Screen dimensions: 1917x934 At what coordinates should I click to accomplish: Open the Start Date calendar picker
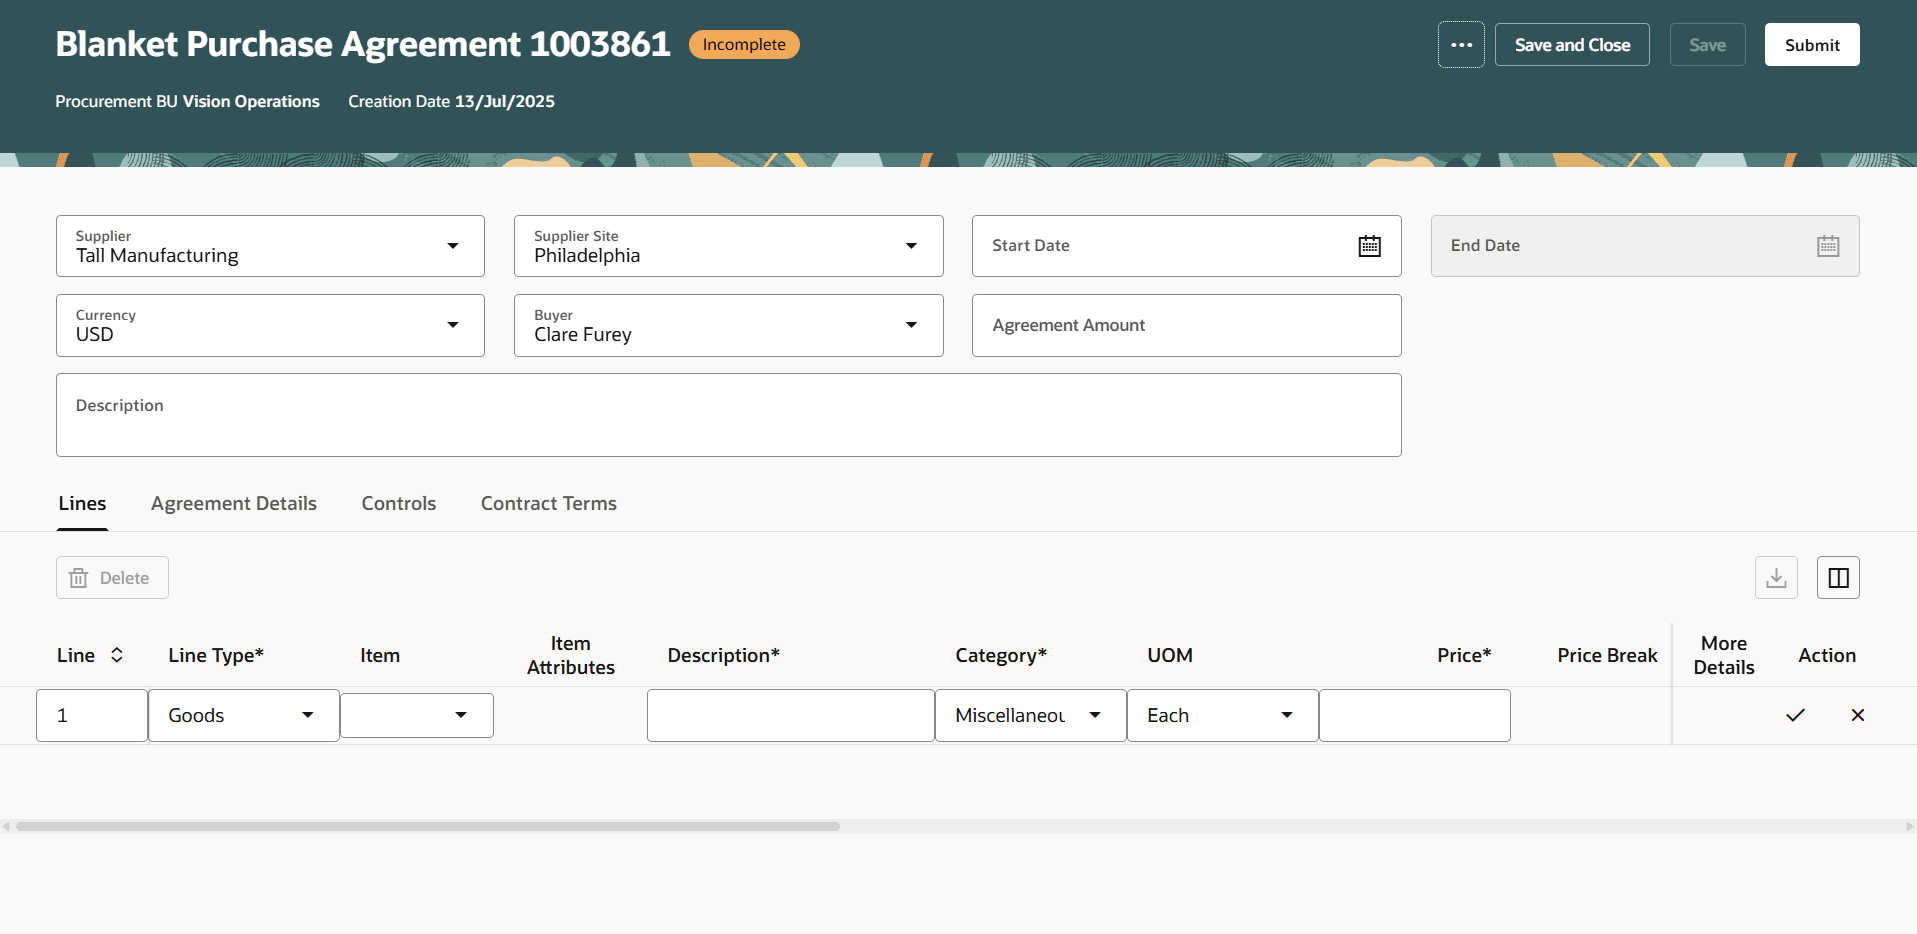coord(1369,246)
